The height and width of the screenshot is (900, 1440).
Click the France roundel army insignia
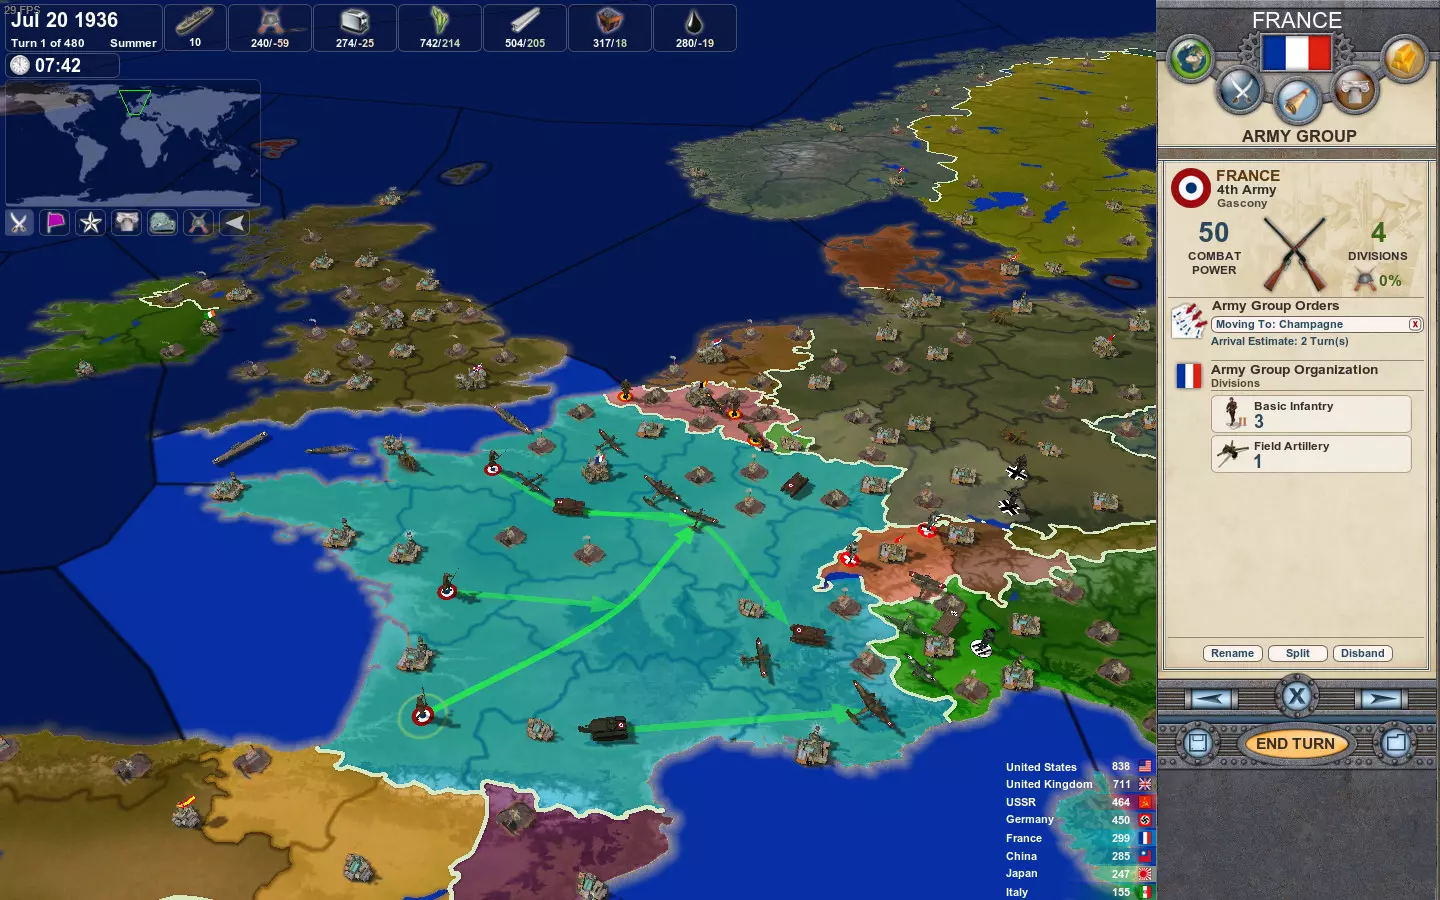click(1190, 188)
